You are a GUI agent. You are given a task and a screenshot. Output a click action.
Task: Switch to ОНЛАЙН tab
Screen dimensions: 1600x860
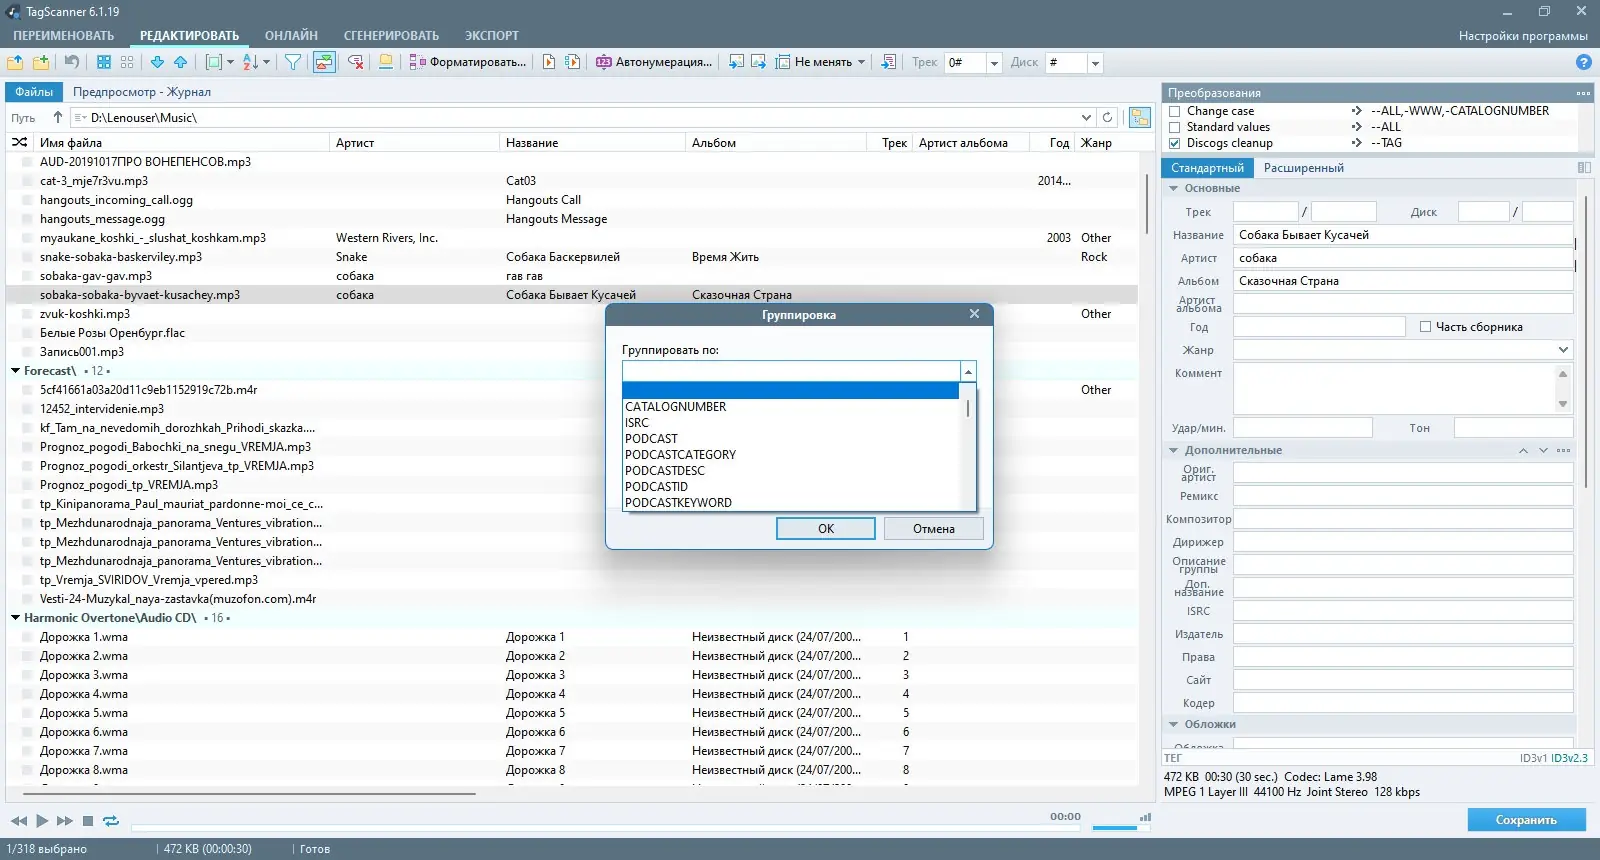click(291, 36)
